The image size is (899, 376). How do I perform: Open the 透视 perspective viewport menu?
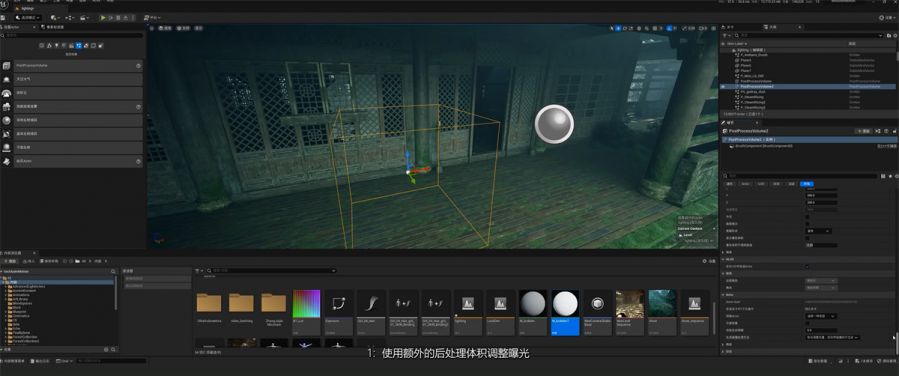coord(165,28)
